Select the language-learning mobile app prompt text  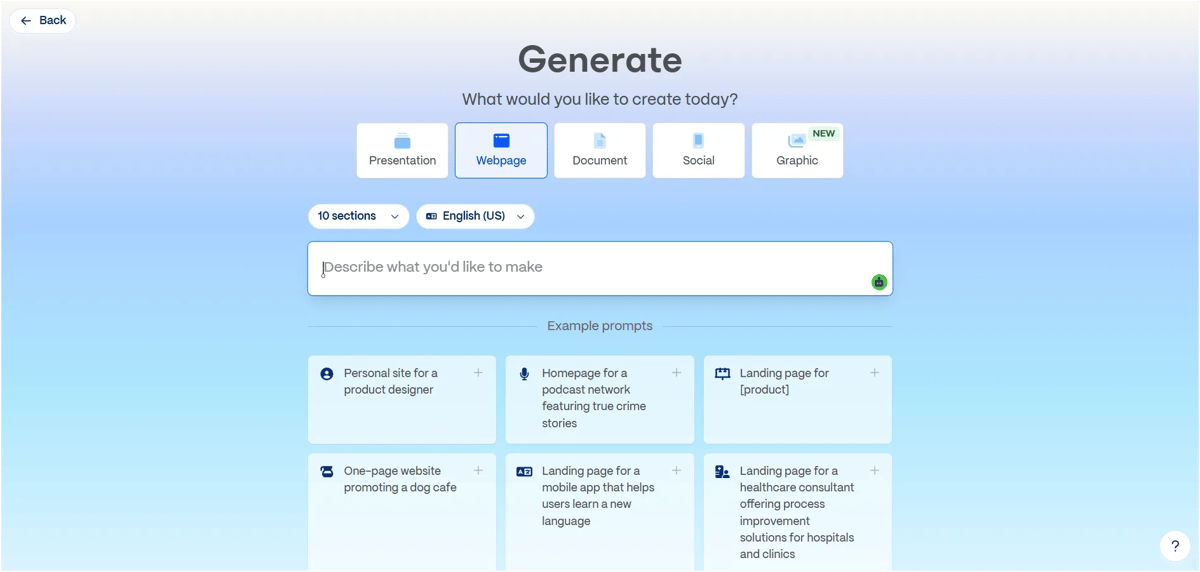[x=598, y=496]
